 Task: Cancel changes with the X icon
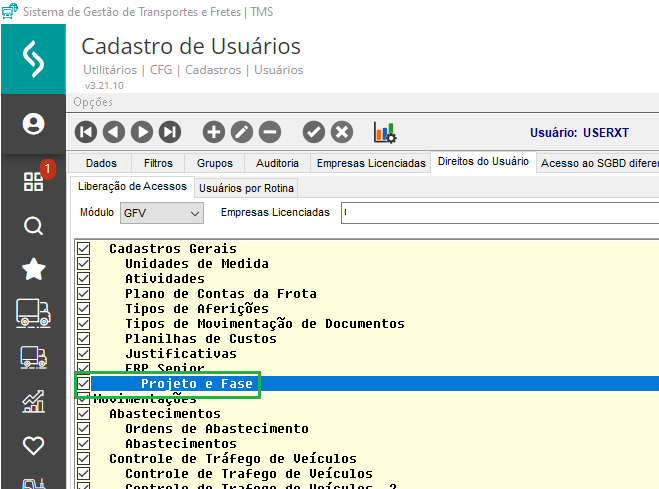click(342, 132)
